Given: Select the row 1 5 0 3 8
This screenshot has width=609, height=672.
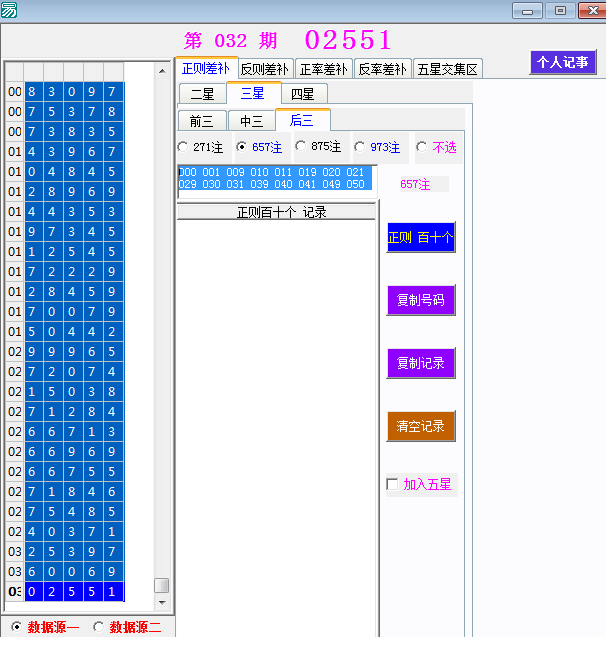Looking at the screenshot, I should coord(65,392).
